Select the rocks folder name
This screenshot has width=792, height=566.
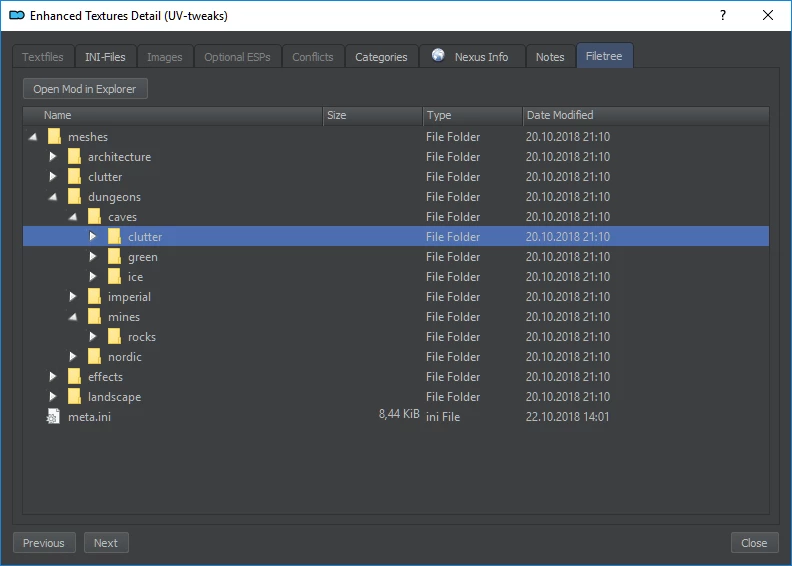142,337
